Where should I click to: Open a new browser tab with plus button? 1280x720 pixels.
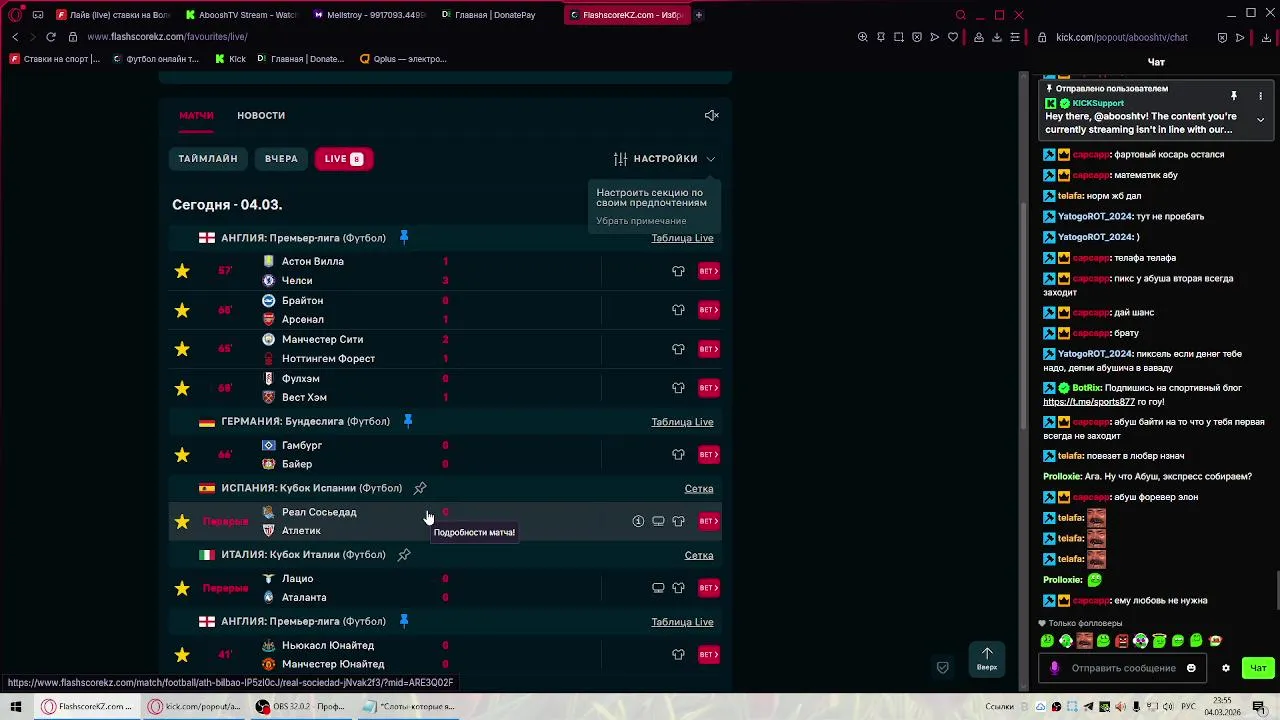pos(699,15)
